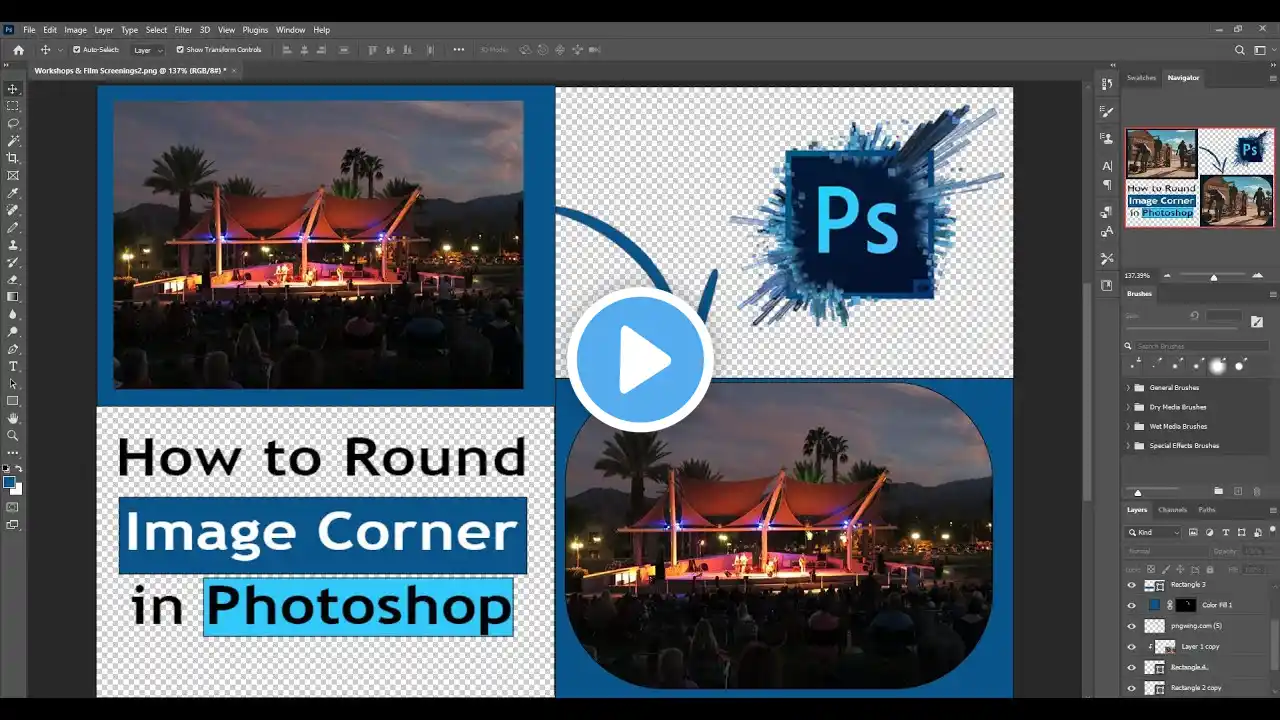Filter layers by type (T) icon
This screenshot has height=720, width=1280.
[x=1225, y=532]
